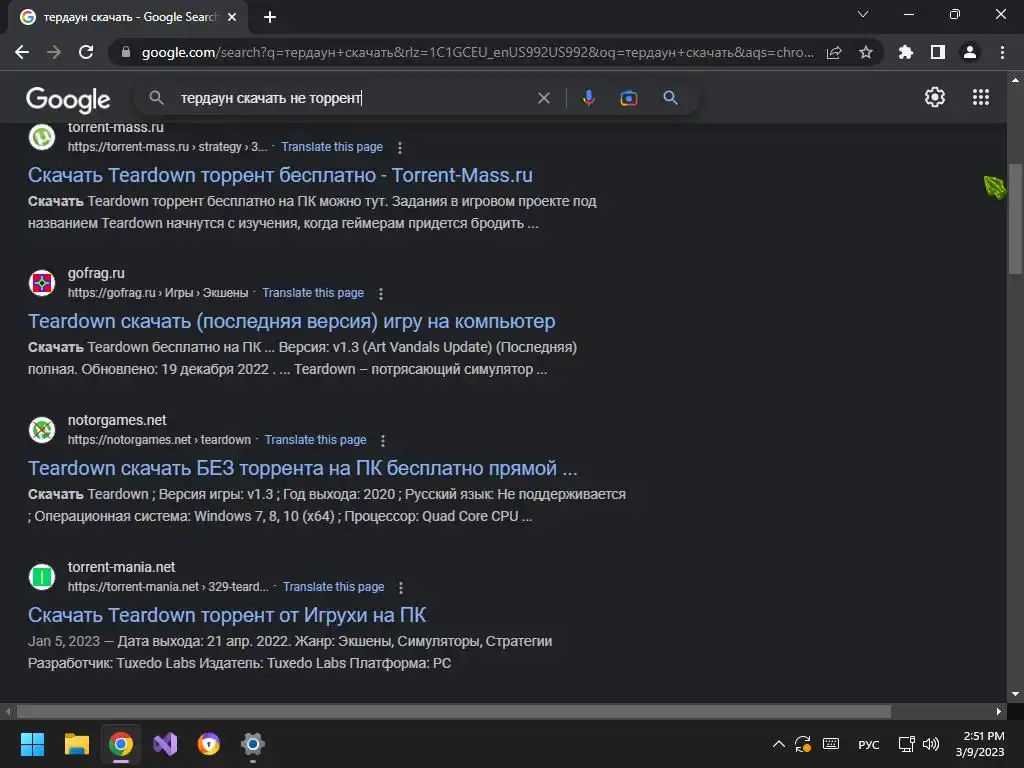Go back to previous page

point(22,52)
